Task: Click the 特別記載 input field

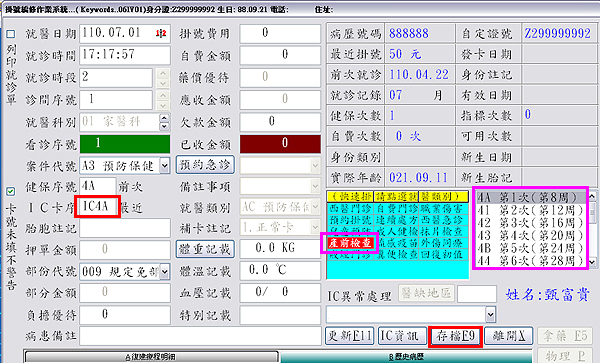Action: pos(280,315)
